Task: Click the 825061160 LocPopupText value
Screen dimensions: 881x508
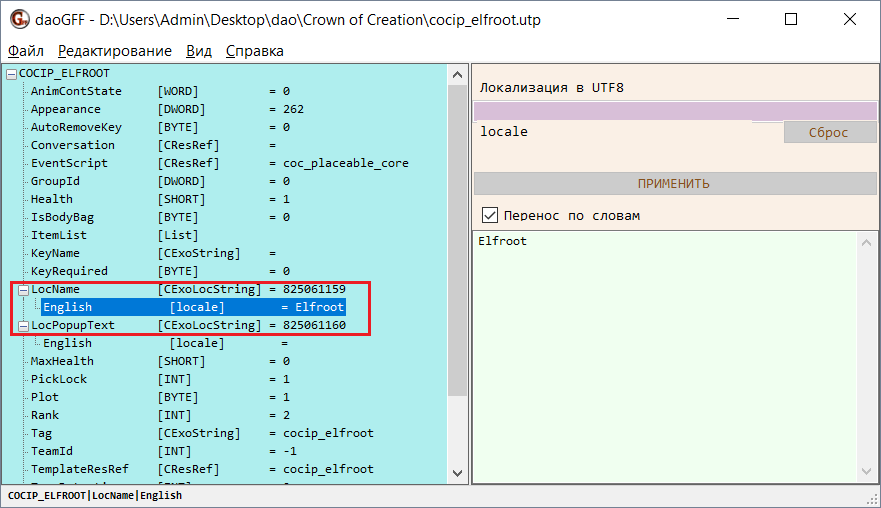Action: tap(314, 325)
